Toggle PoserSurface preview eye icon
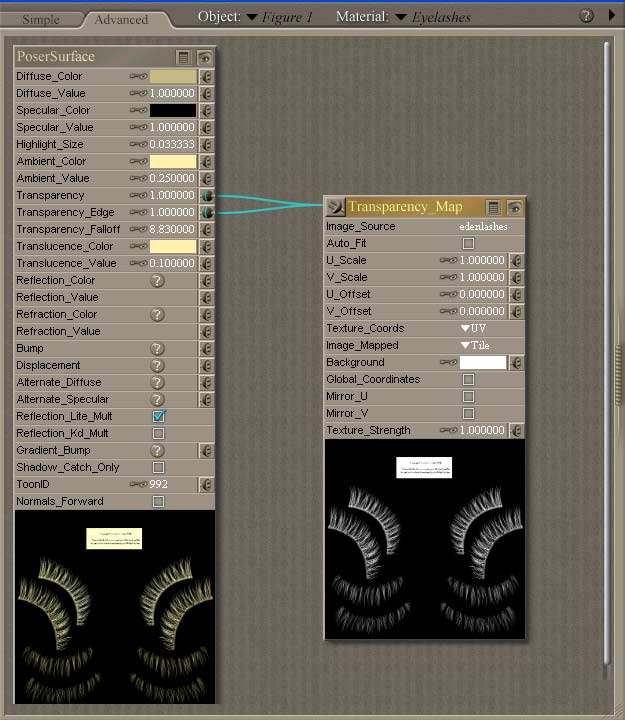625x720 pixels. [x=204, y=57]
